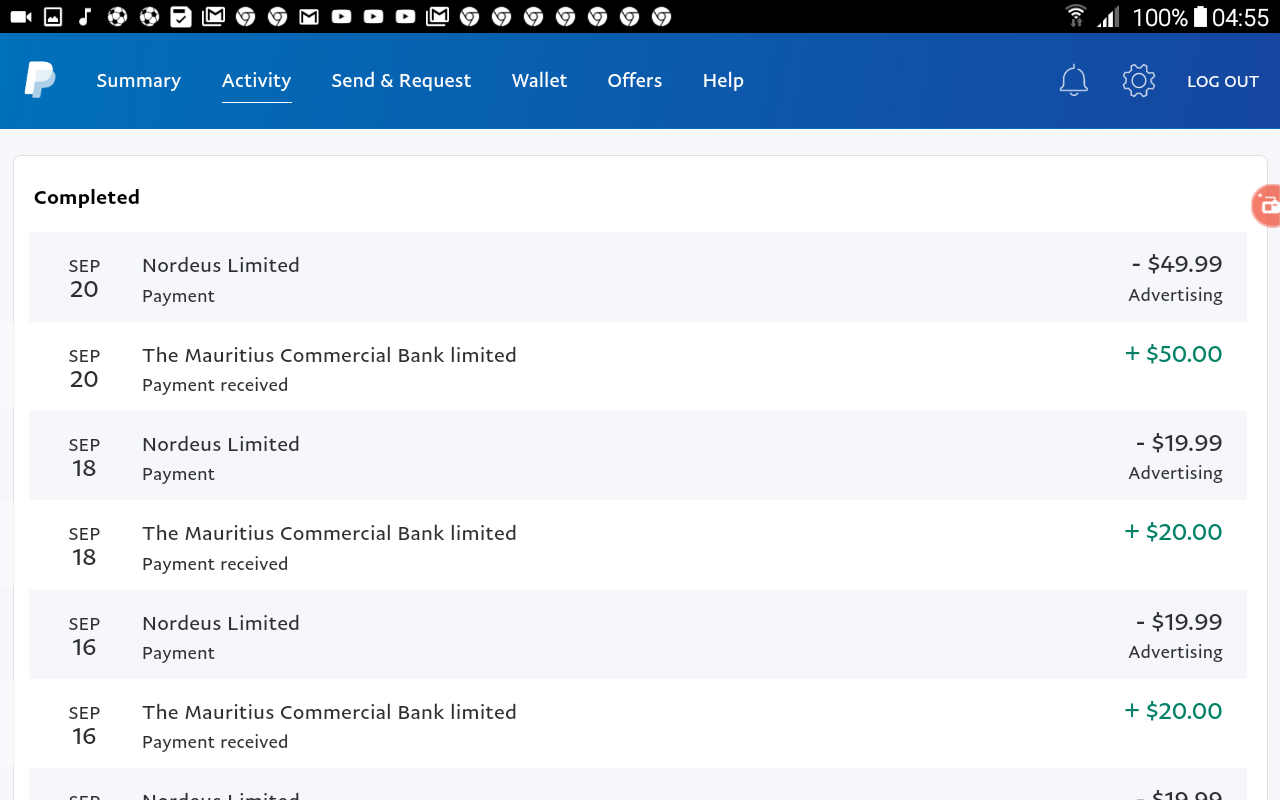The height and width of the screenshot is (800, 1280).
Task: Tap the video camera status icon
Action: pos(21,17)
